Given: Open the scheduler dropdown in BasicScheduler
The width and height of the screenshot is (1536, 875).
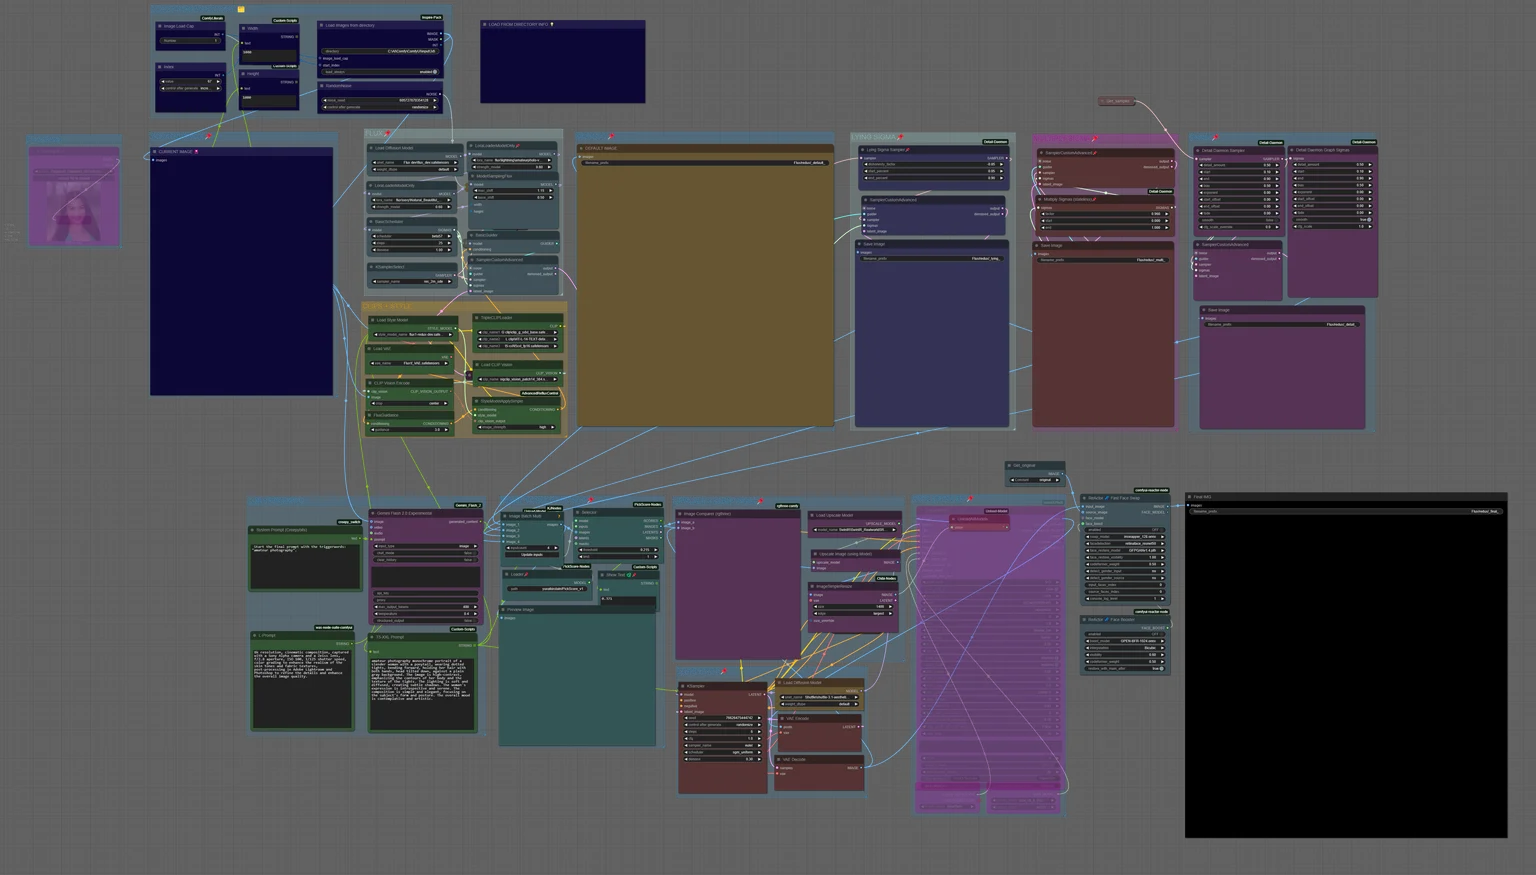Looking at the screenshot, I should (413, 236).
